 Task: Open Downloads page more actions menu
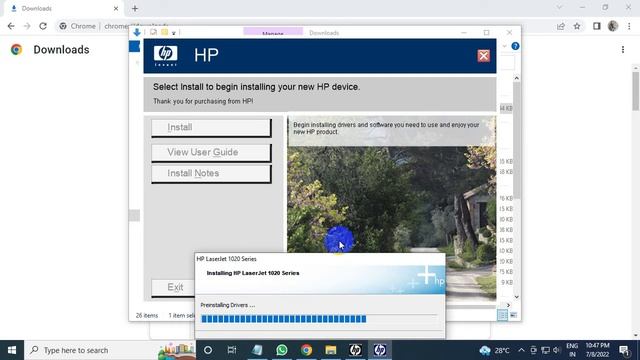(623, 49)
